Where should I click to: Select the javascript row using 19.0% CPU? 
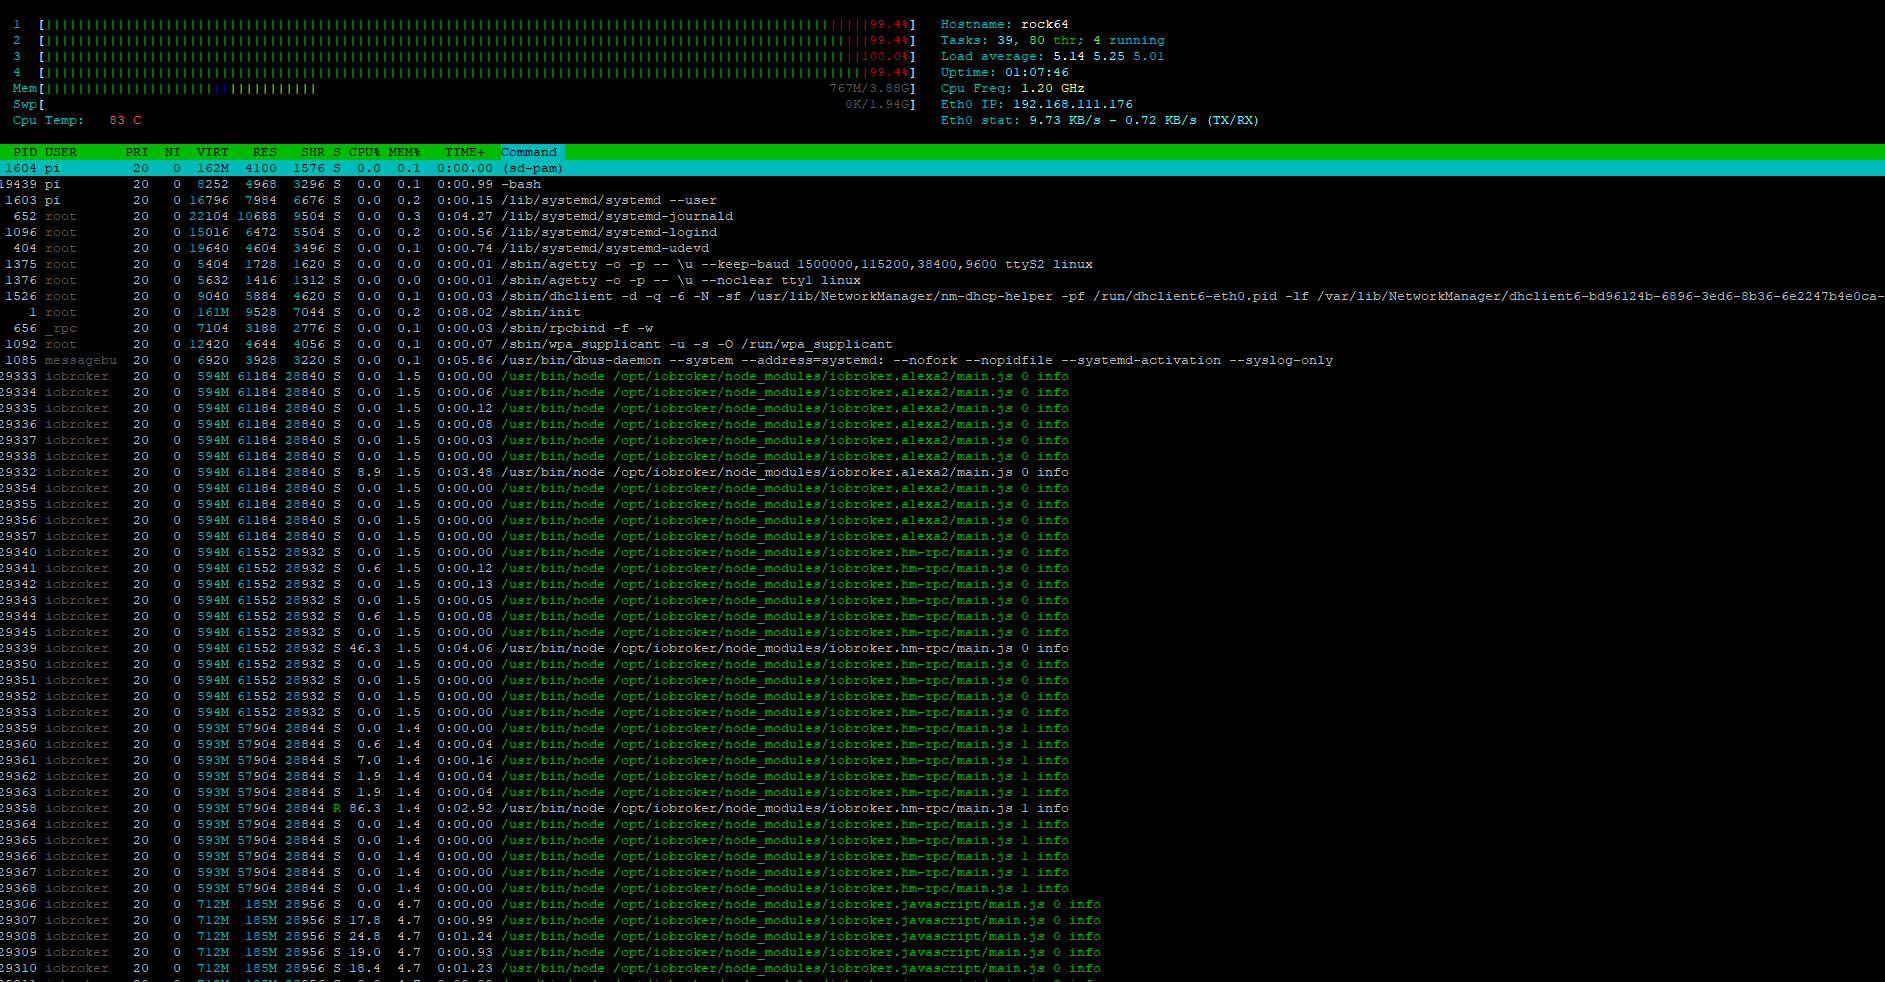(942, 952)
